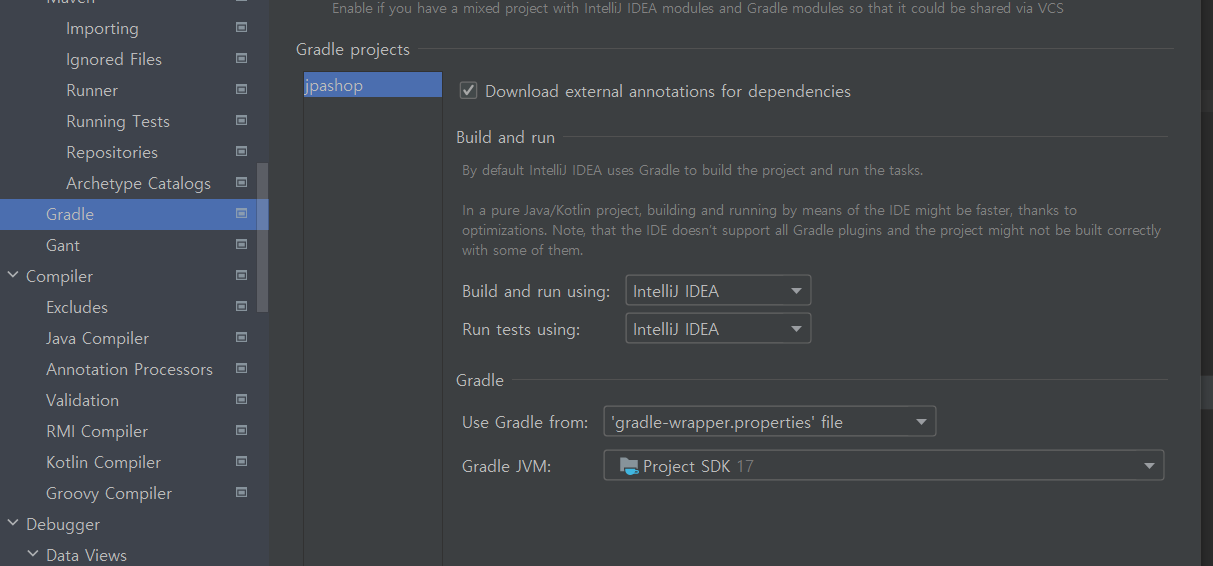Click project-level icon beside Groovy Compiler
Image resolution: width=1213 pixels, height=566 pixels.
tap(241, 493)
